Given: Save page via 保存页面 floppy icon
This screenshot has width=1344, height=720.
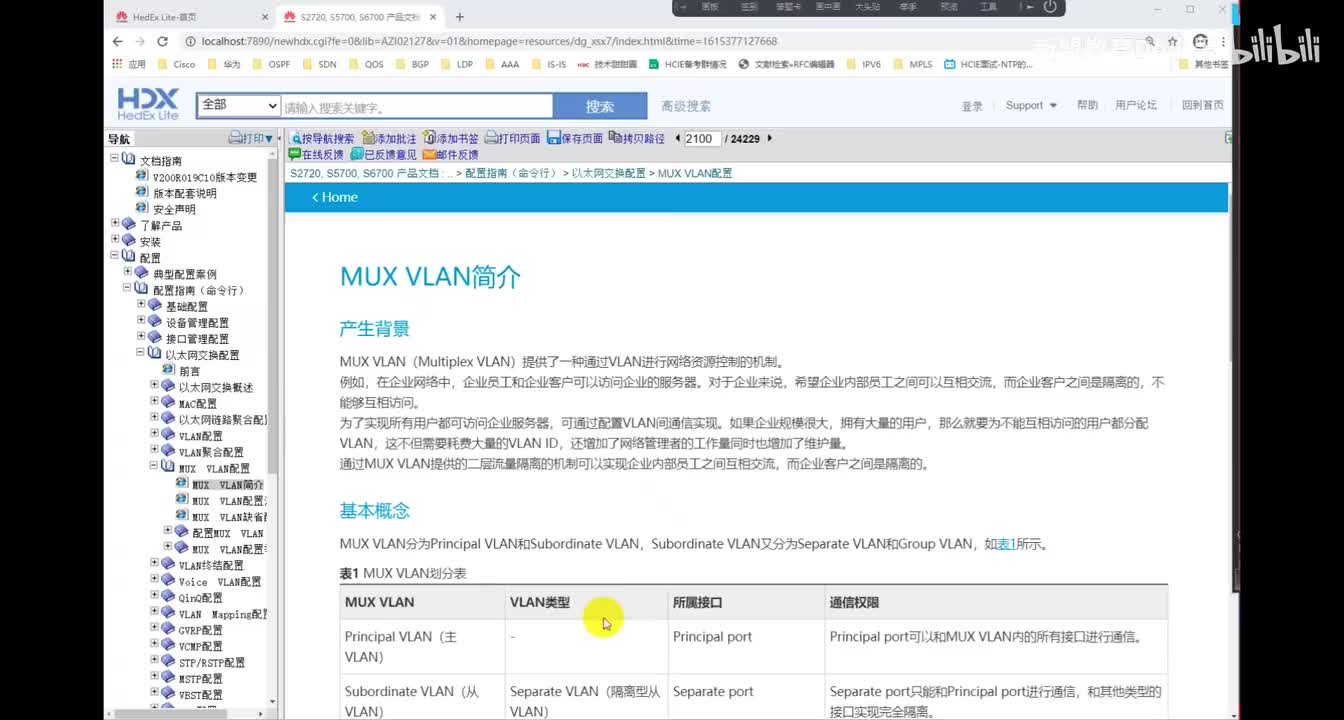Looking at the screenshot, I should point(553,139).
